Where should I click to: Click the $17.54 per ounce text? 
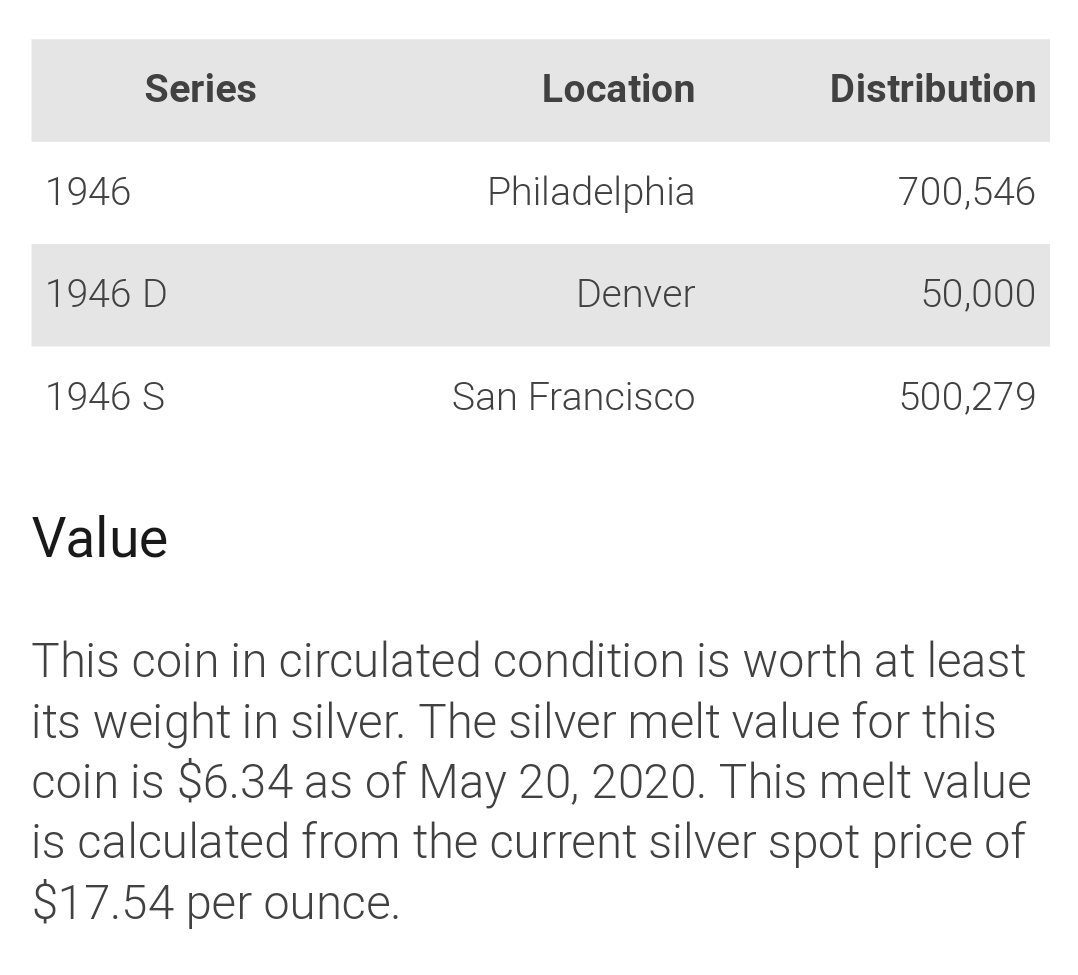[x=216, y=903]
